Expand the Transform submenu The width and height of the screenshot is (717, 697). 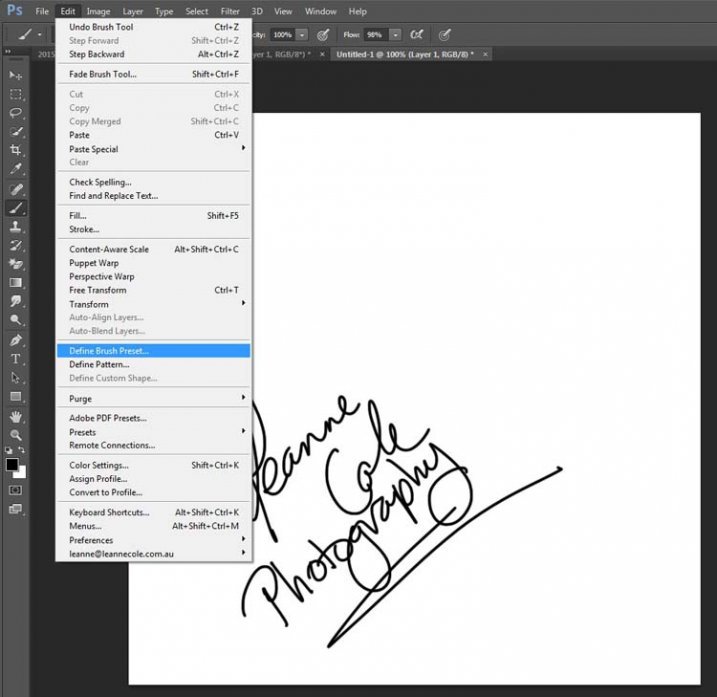pos(243,304)
